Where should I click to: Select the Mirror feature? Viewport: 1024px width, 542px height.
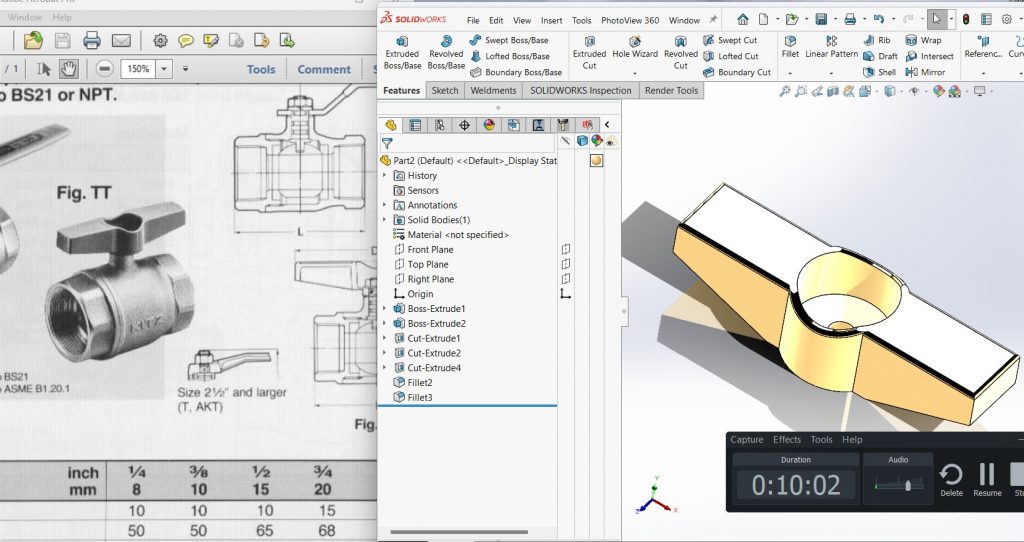(925, 72)
